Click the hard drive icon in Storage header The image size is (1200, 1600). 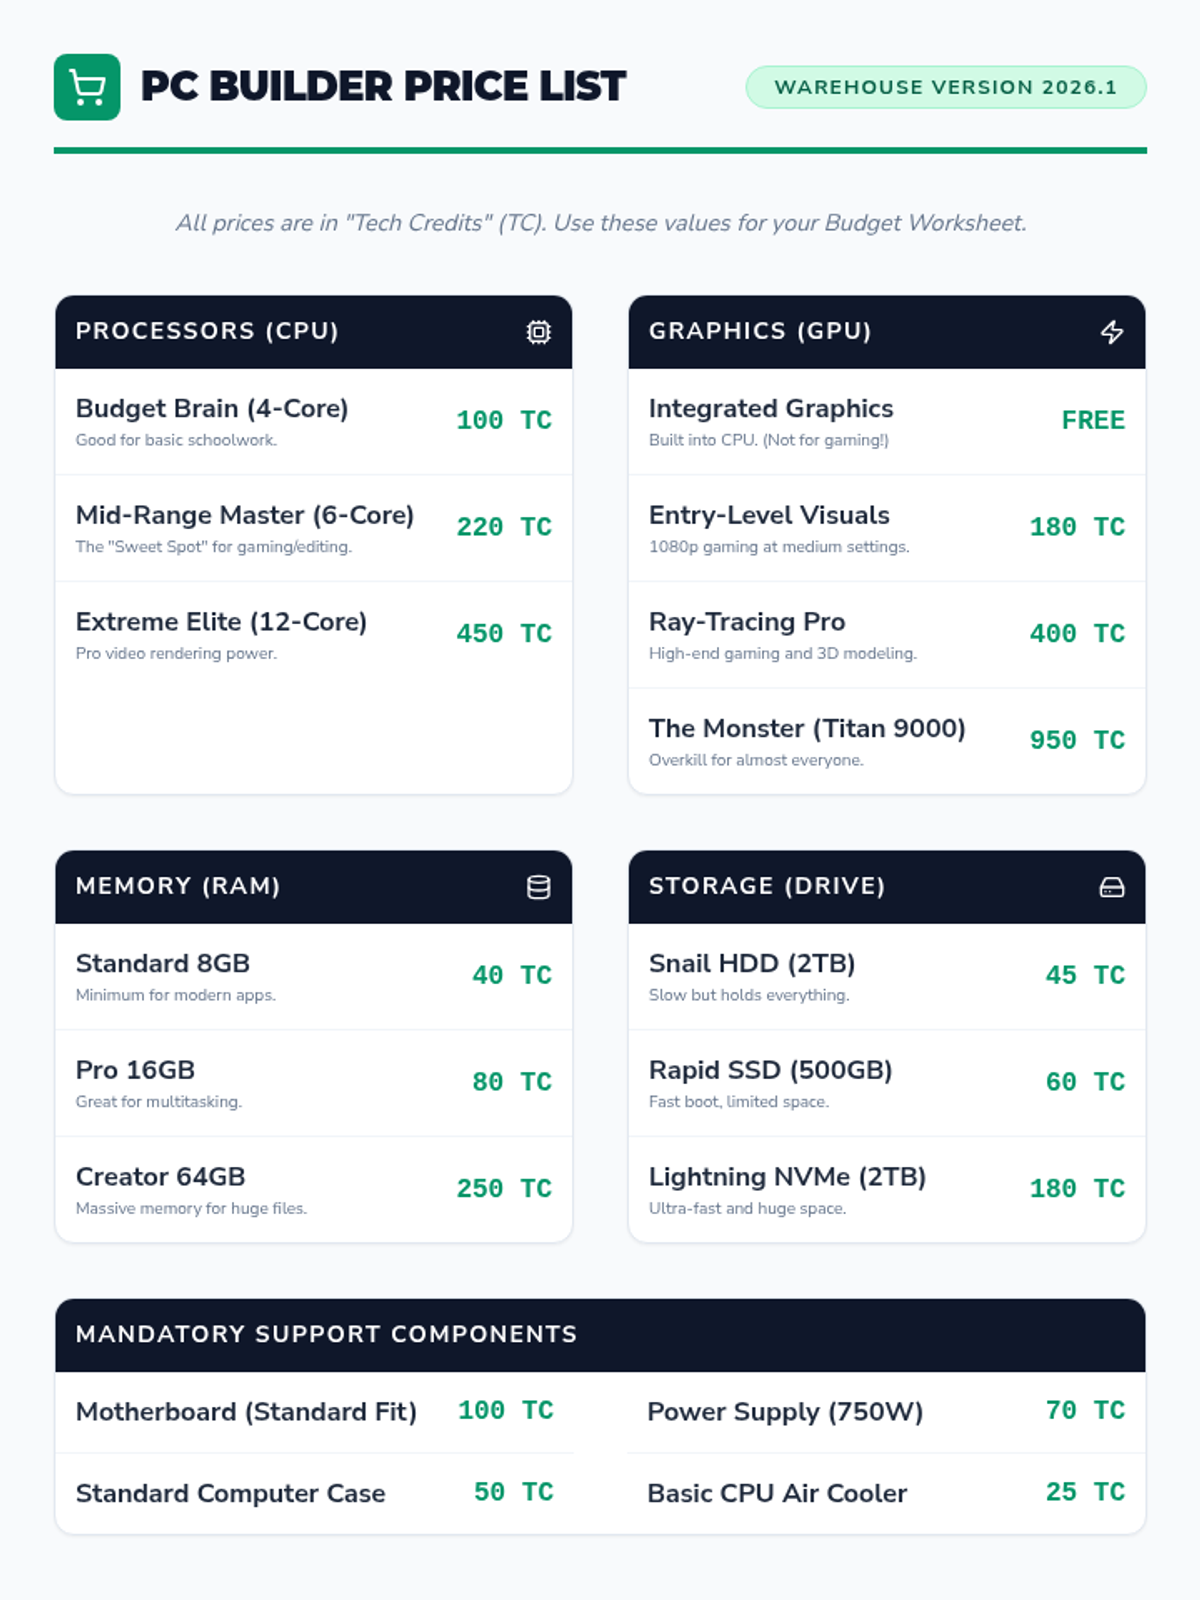pyautogui.click(x=1112, y=887)
